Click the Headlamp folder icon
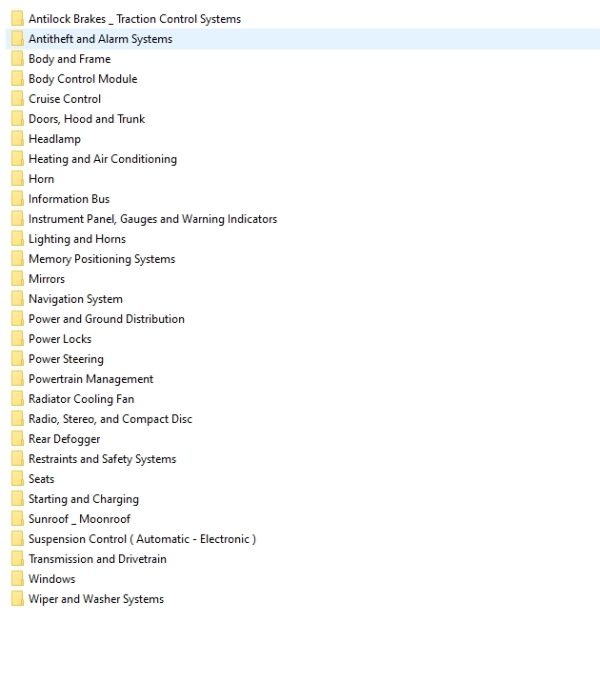The height and width of the screenshot is (682, 600). coord(17,139)
